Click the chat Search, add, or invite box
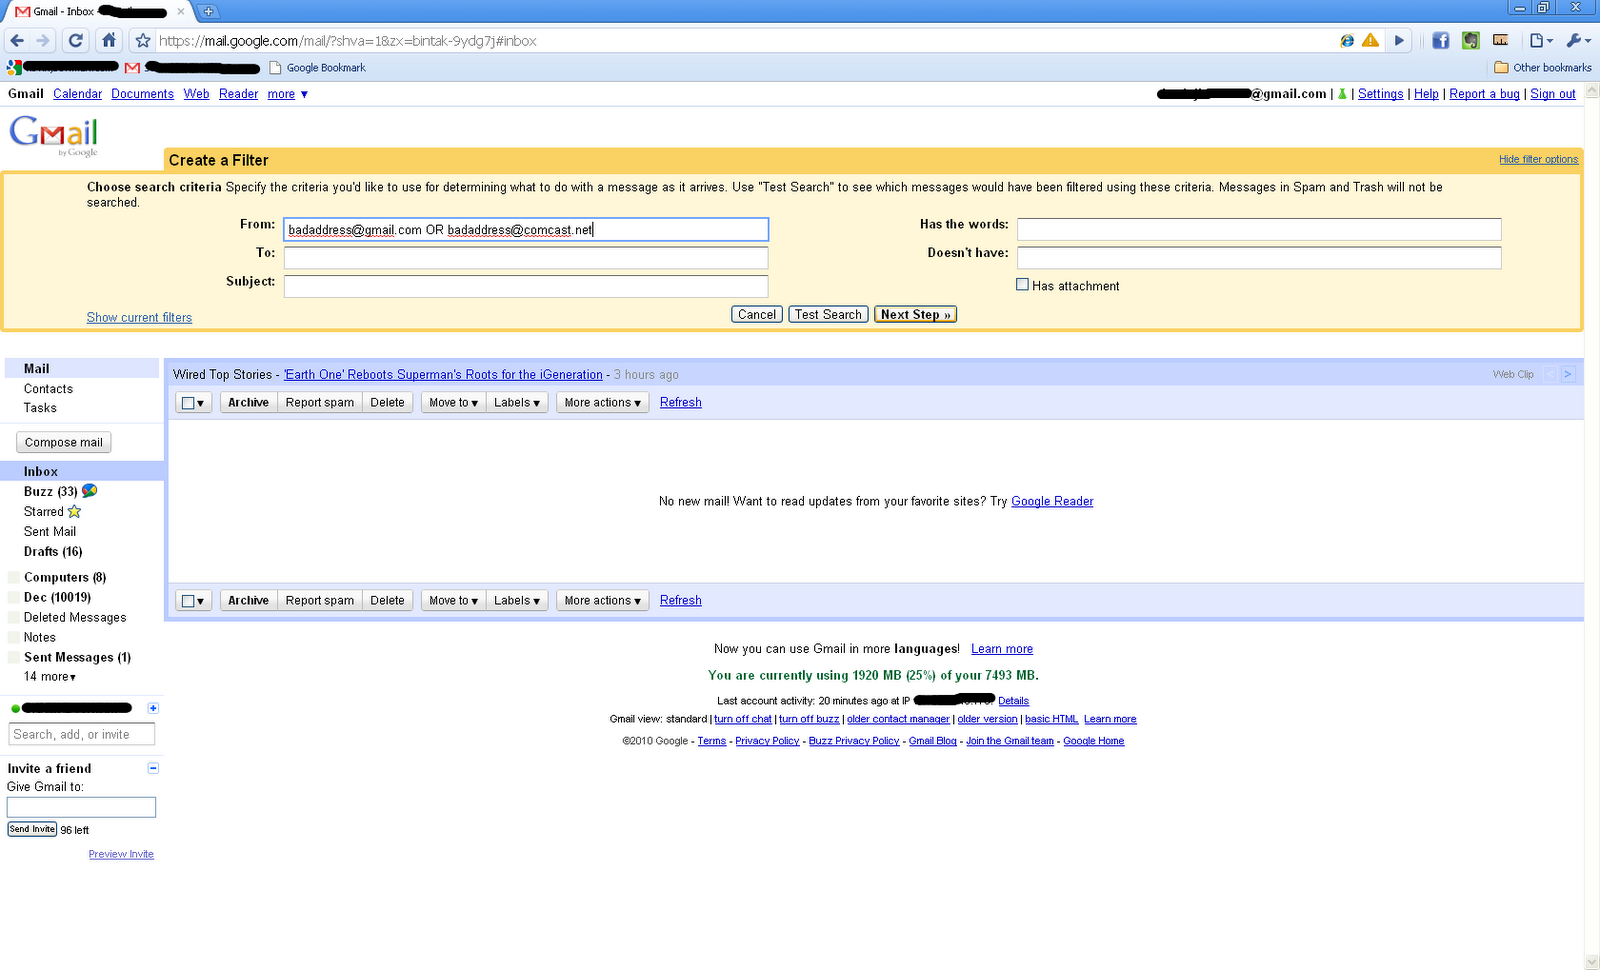The image size is (1600, 970). tap(82, 734)
